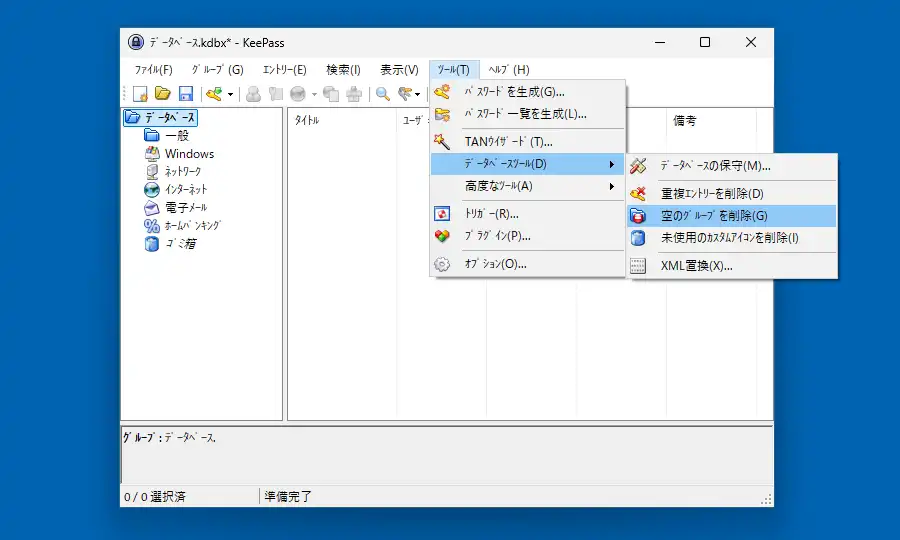This screenshot has height=540, width=900.
Task: Click the password generator key icon
Action: click(x=443, y=92)
